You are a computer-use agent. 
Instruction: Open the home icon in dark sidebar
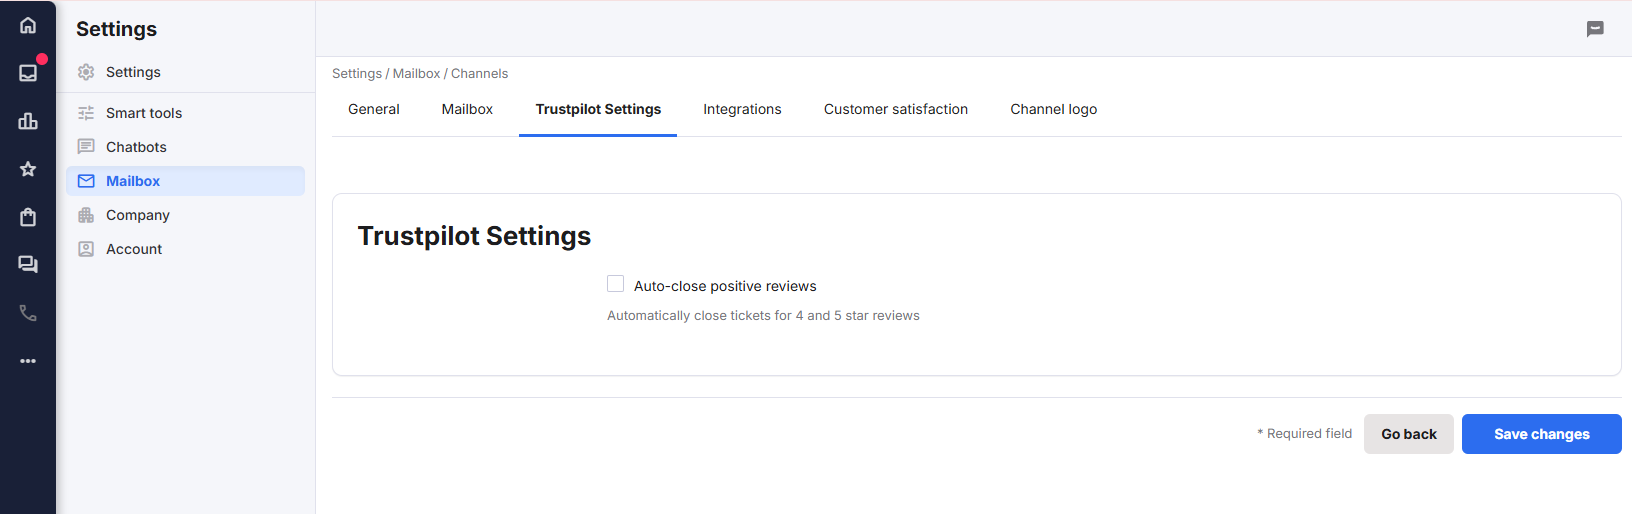pos(28,25)
